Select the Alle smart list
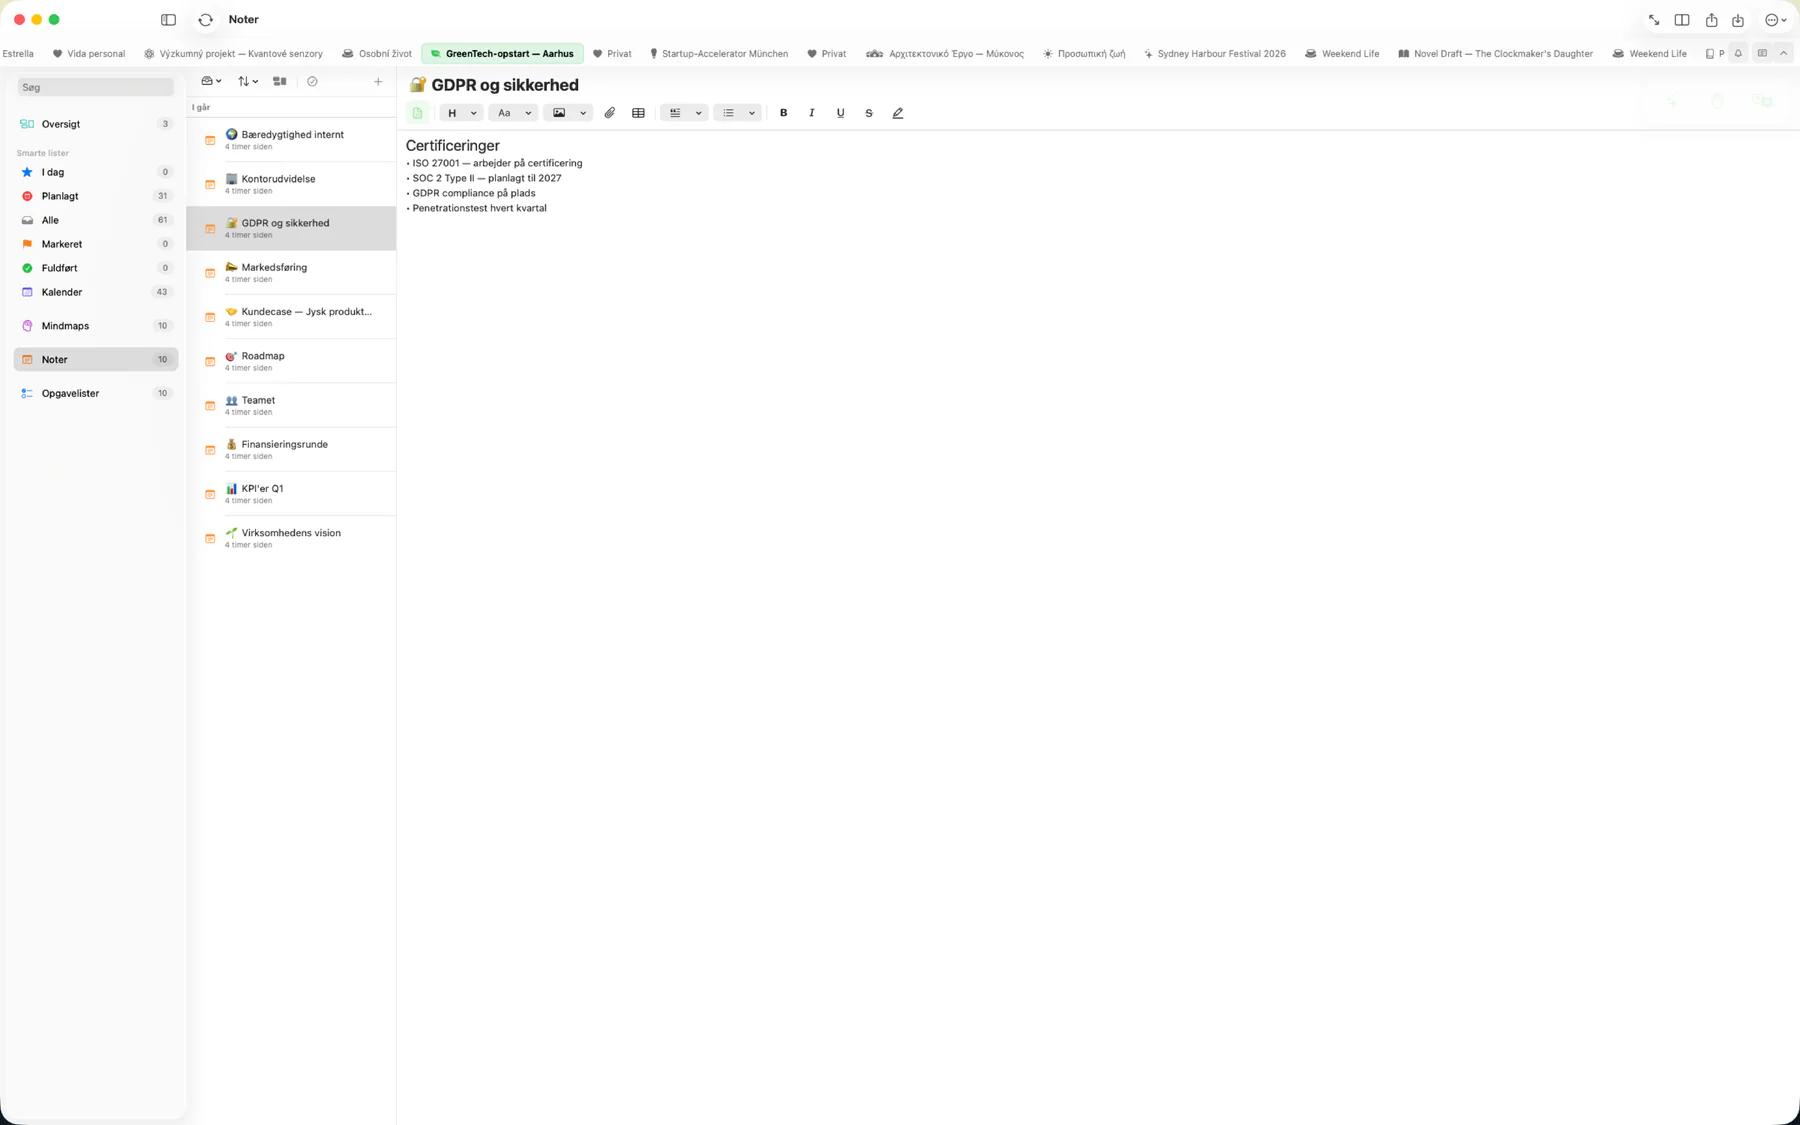The width and height of the screenshot is (1800, 1125). tap(95, 220)
